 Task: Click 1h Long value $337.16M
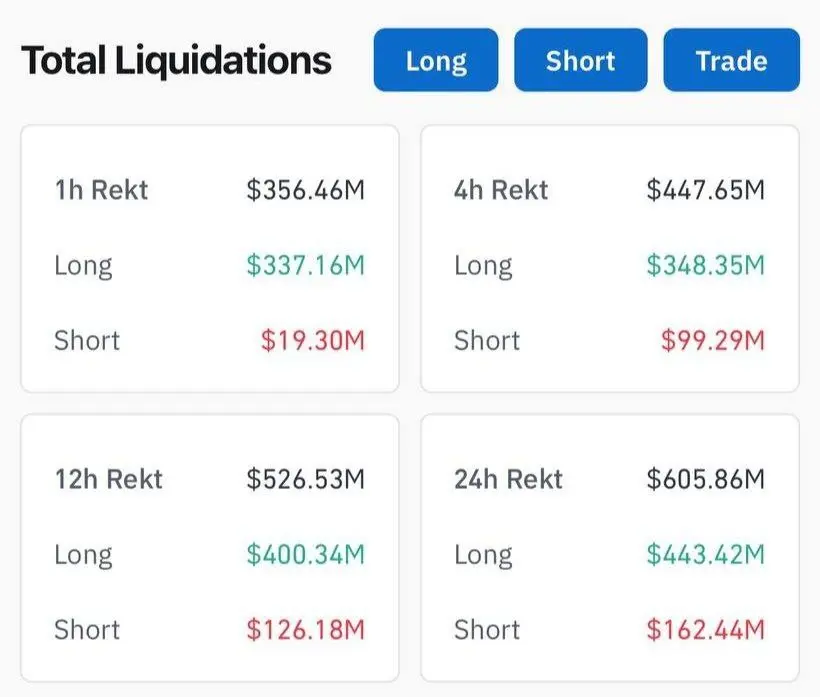click(x=305, y=265)
